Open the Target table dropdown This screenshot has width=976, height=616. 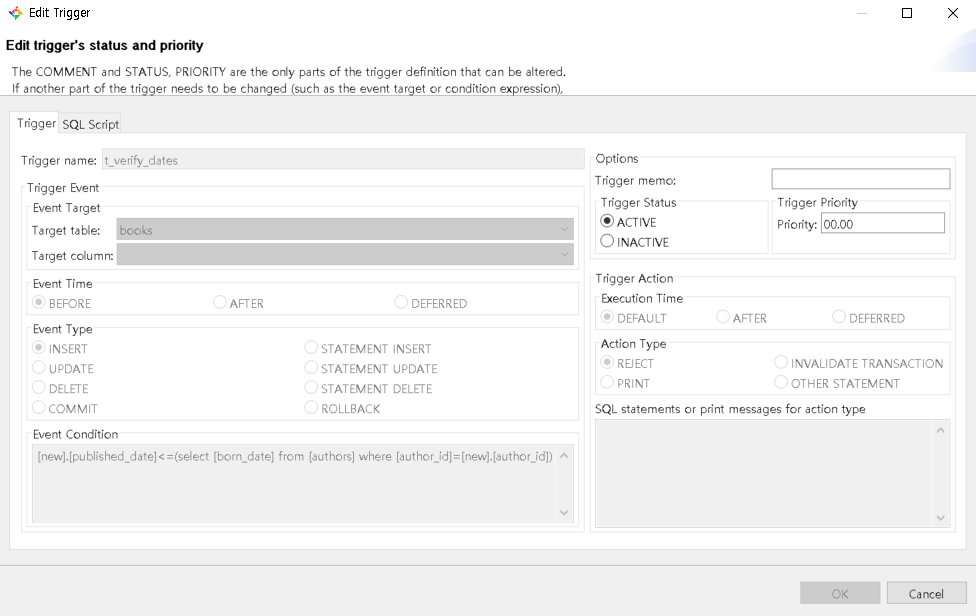click(x=345, y=230)
